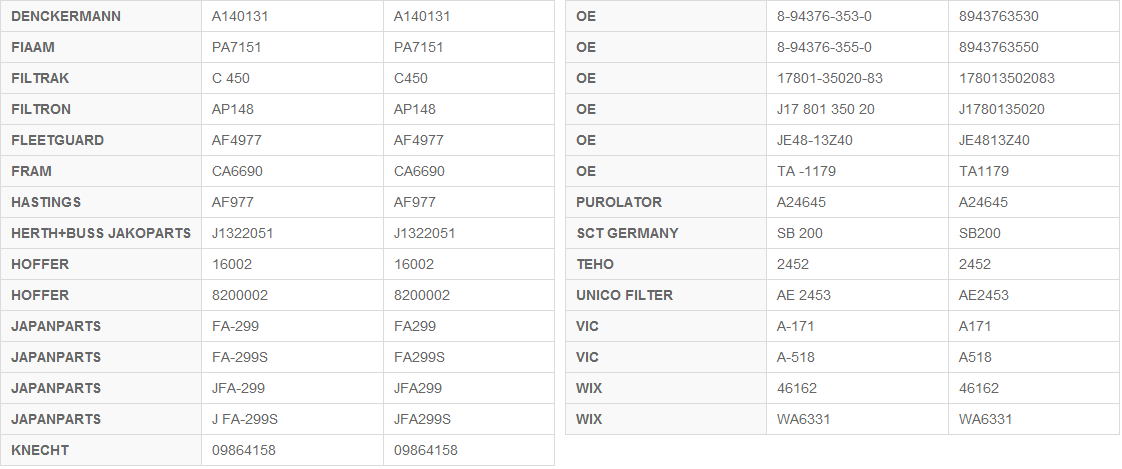Select FILTRON AP148 cell

pos(233,109)
